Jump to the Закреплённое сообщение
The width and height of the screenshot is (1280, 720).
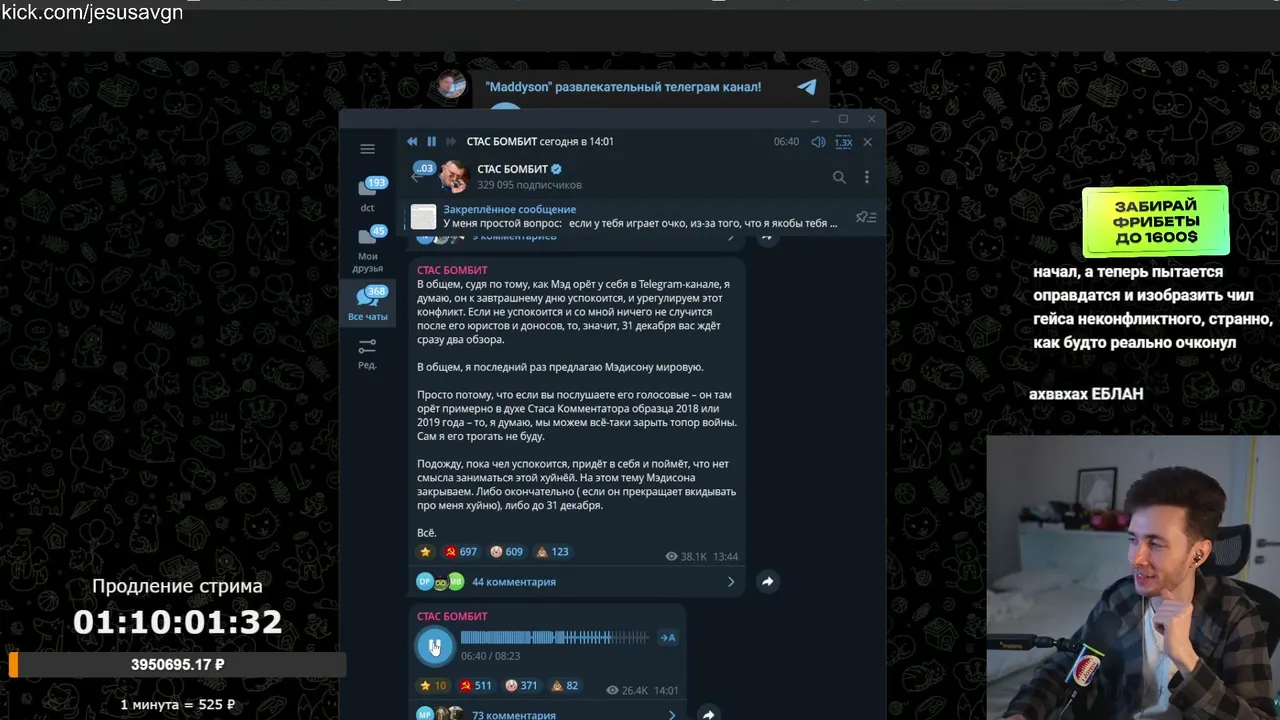(x=640, y=216)
